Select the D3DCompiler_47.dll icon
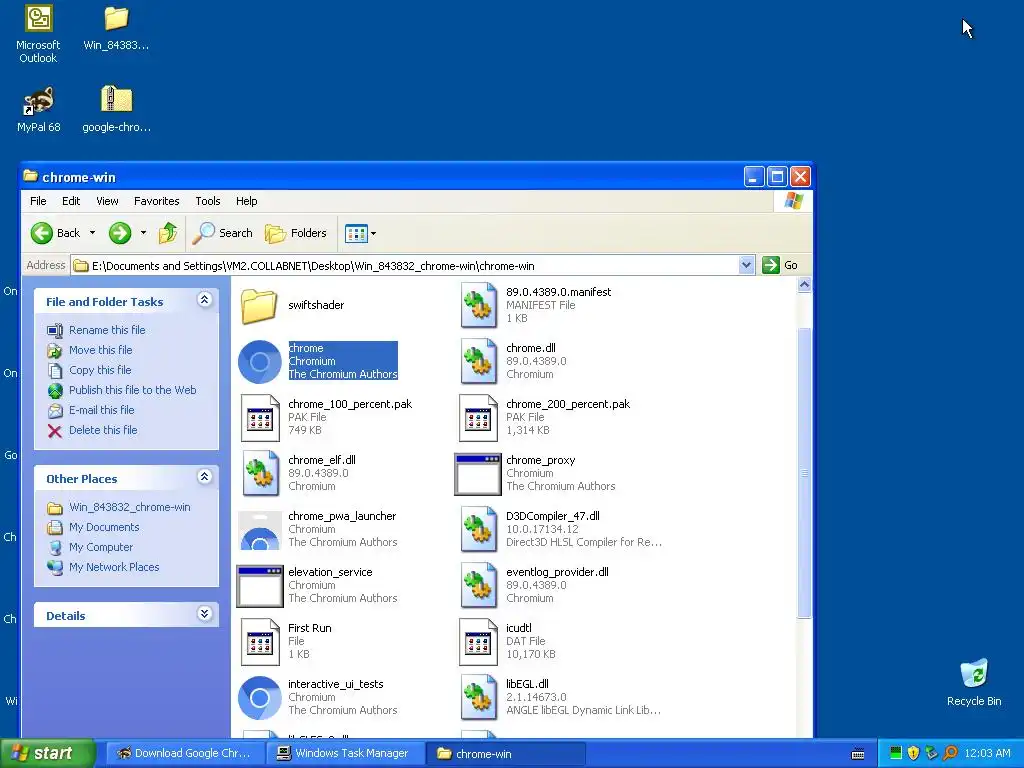The height and width of the screenshot is (768, 1024). (x=478, y=530)
